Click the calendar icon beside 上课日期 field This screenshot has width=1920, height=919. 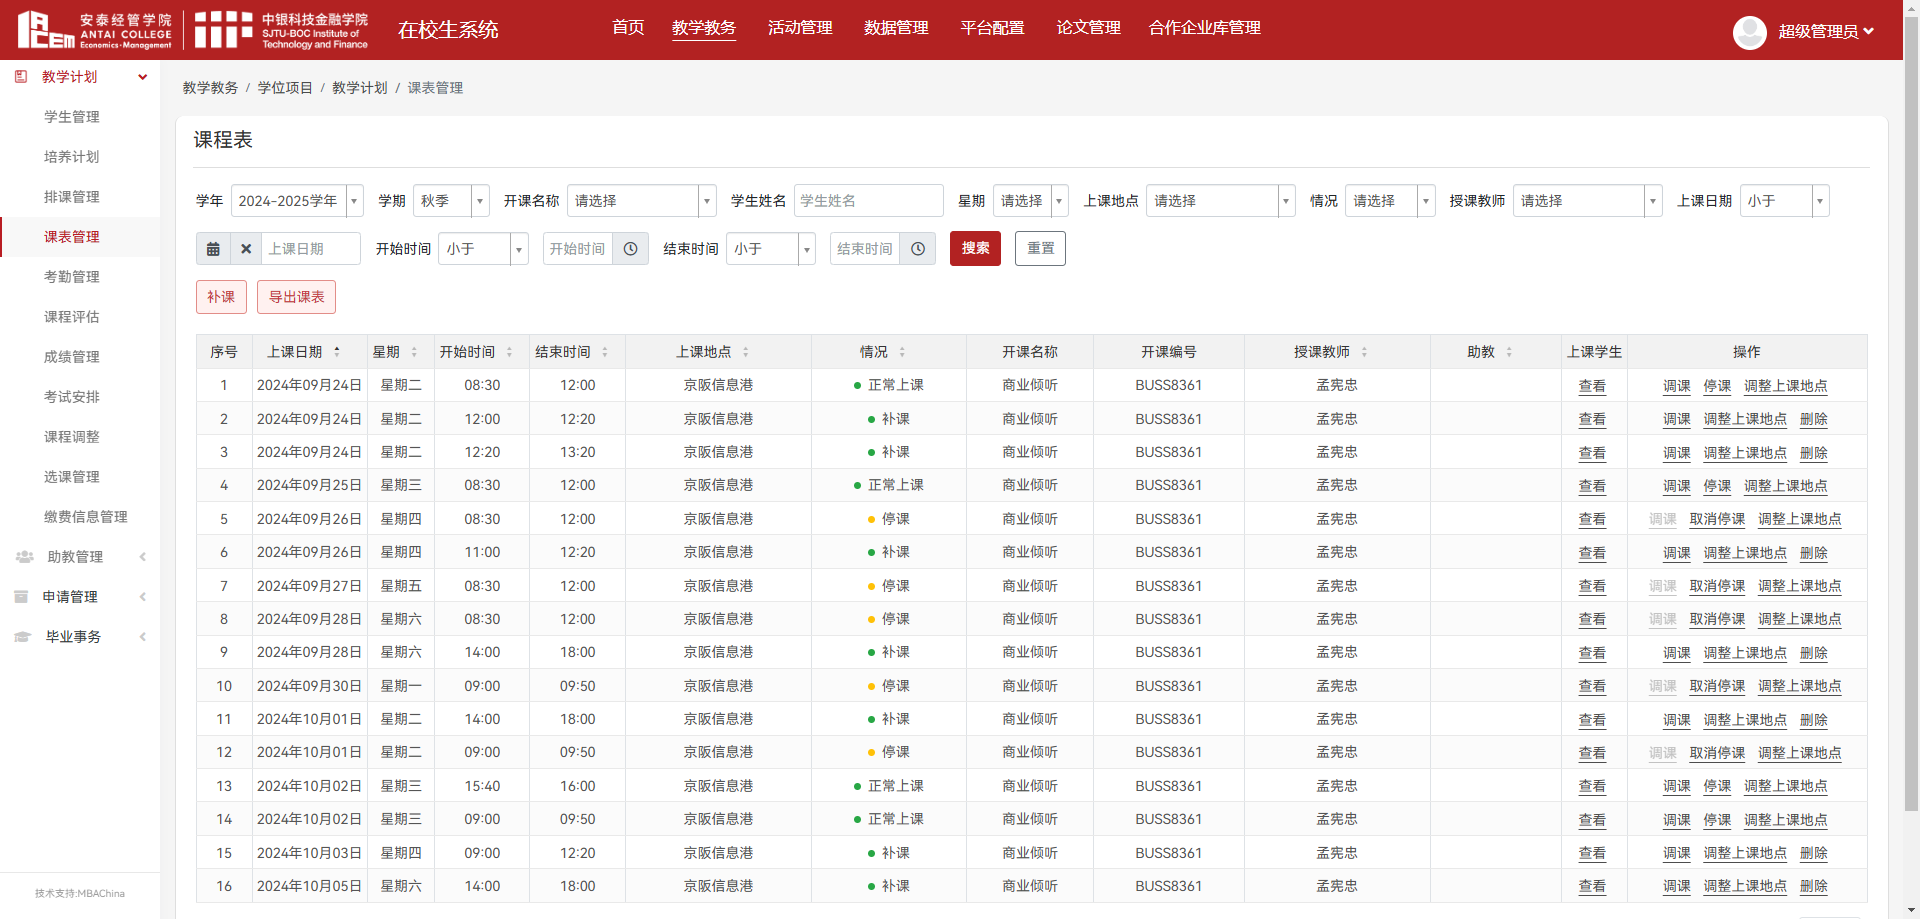(213, 249)
